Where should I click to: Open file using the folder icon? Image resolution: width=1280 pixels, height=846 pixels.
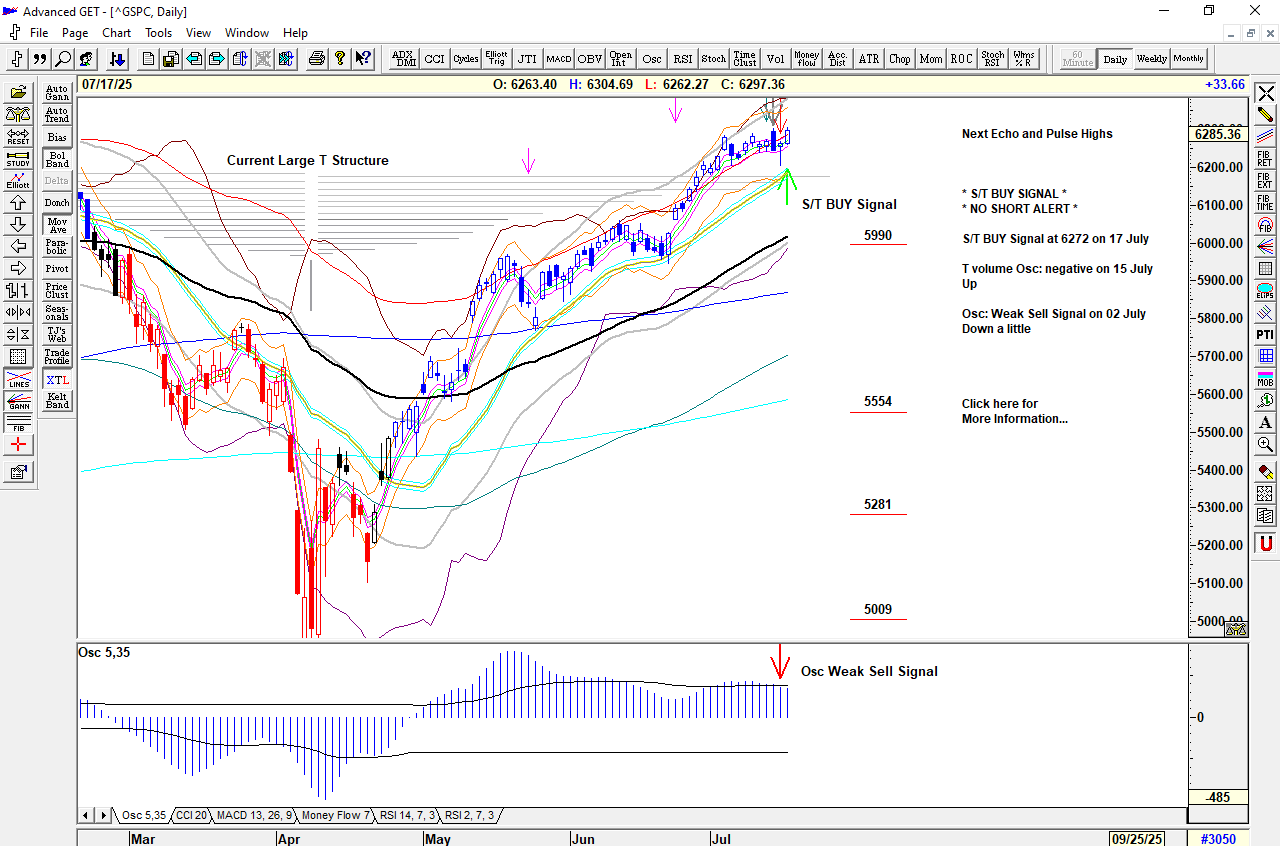(18, 93)
